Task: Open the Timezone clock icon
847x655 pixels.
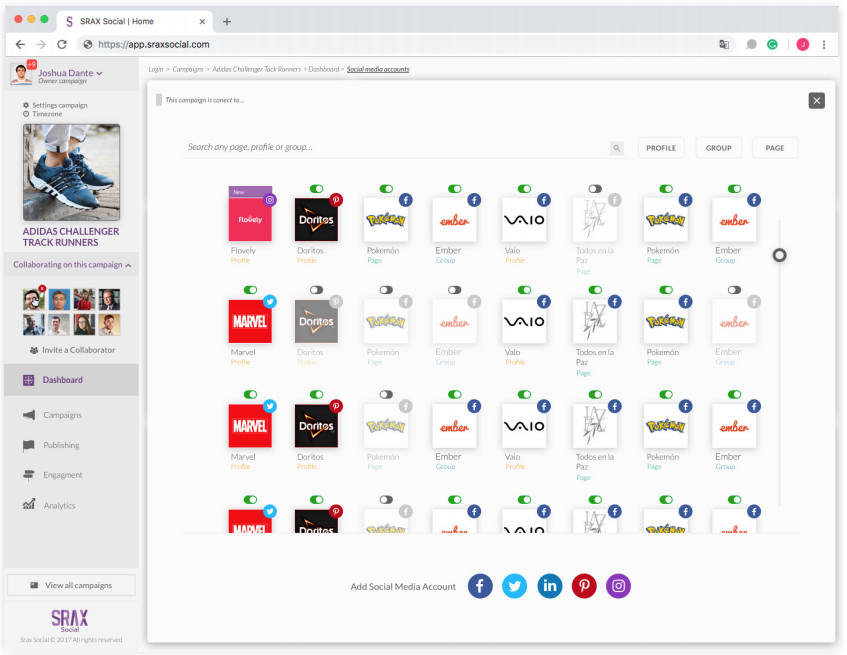Action: pos(26,114)
